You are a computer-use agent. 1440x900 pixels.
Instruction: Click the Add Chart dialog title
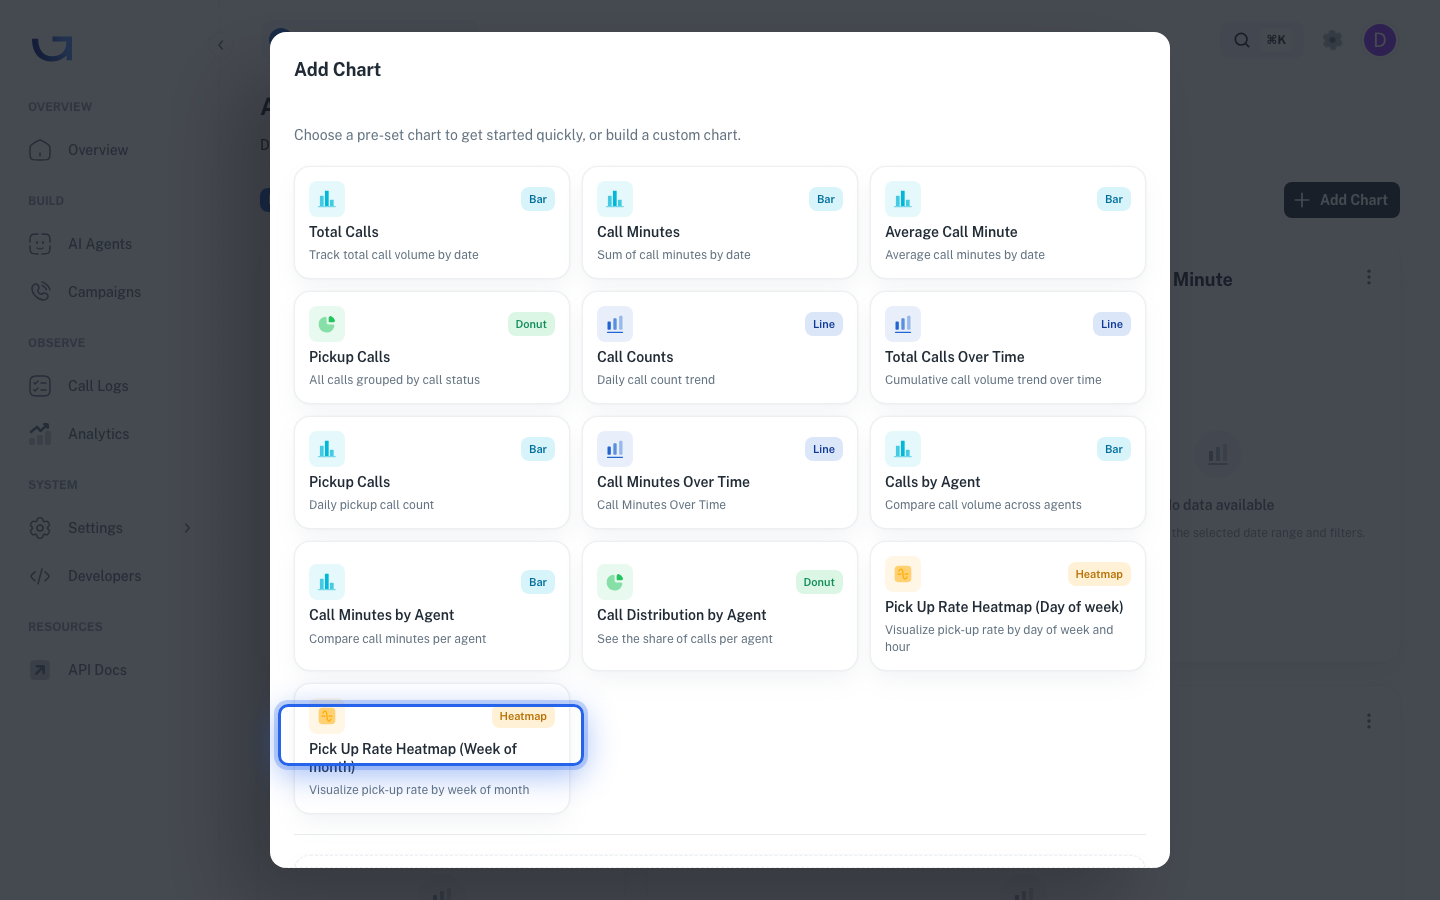337,69
